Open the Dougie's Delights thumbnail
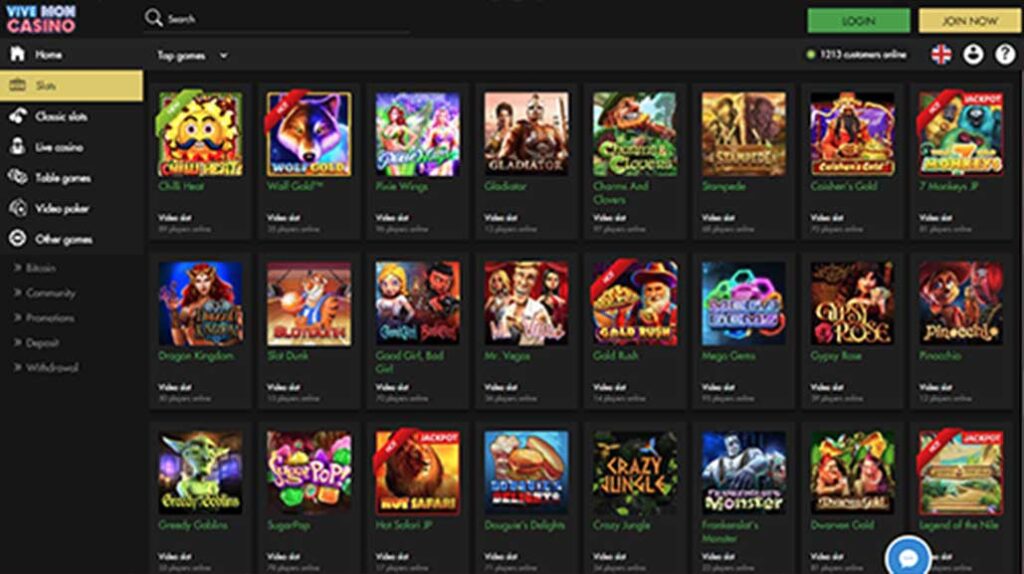Screen dimensions: 1024x574 tap(526, 473)
